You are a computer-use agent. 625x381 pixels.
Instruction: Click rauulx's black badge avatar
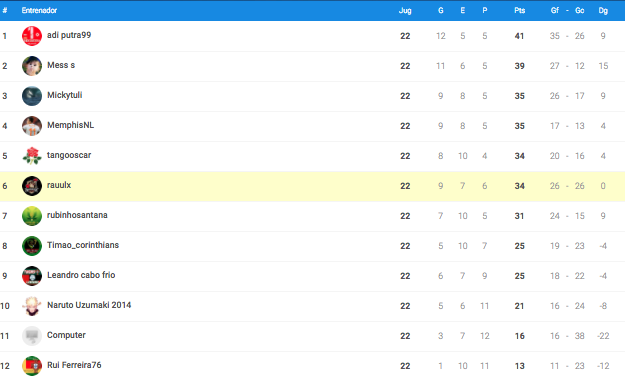[x=32, y=186]
